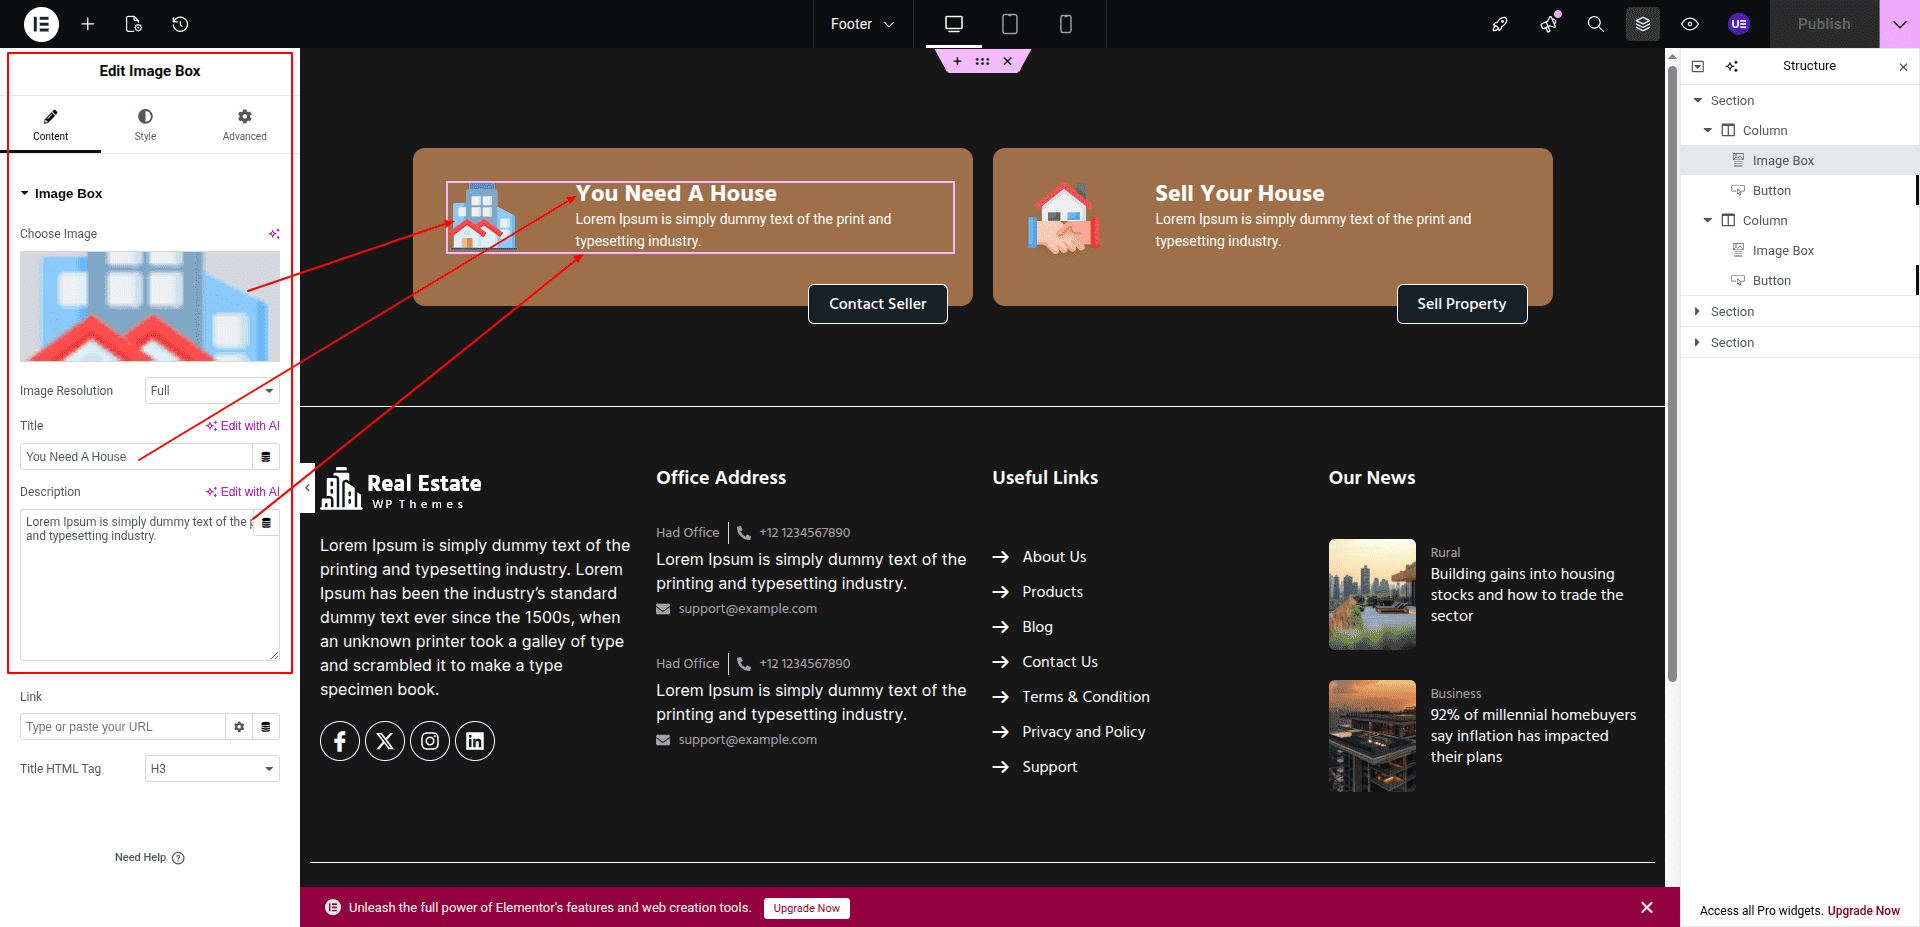Screen dimensions: 1920x927
Task: Open the Finder search icon
Action: click(x=1595, y=24)
